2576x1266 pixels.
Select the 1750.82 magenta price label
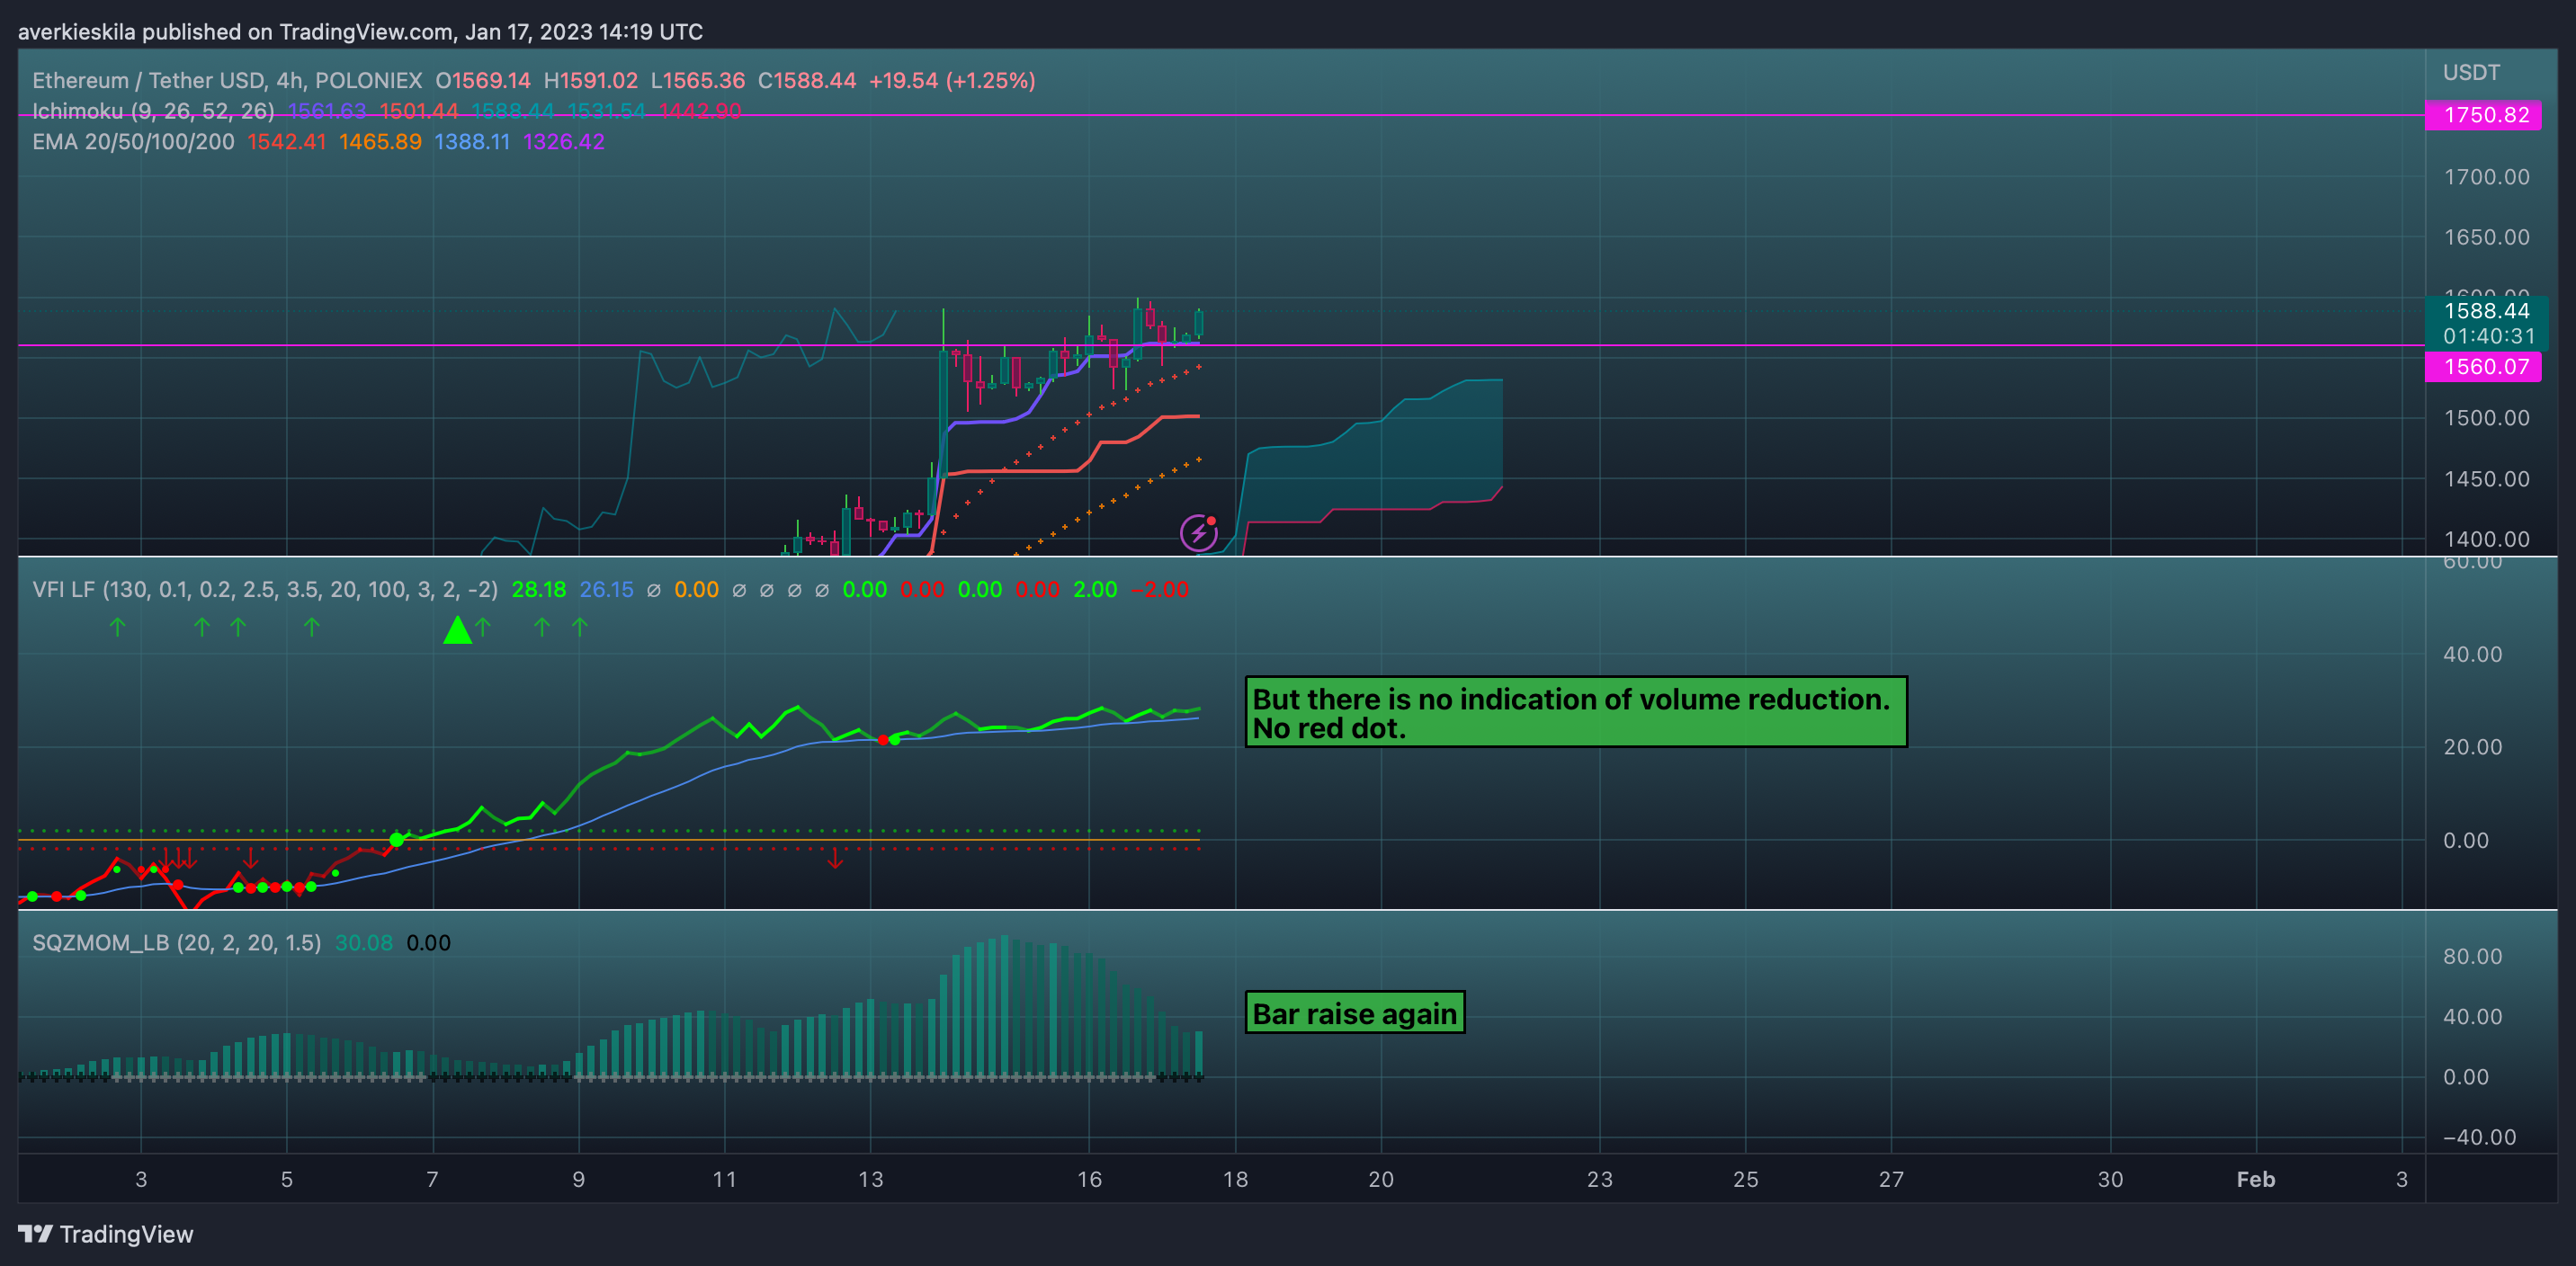coord(2485,115)
